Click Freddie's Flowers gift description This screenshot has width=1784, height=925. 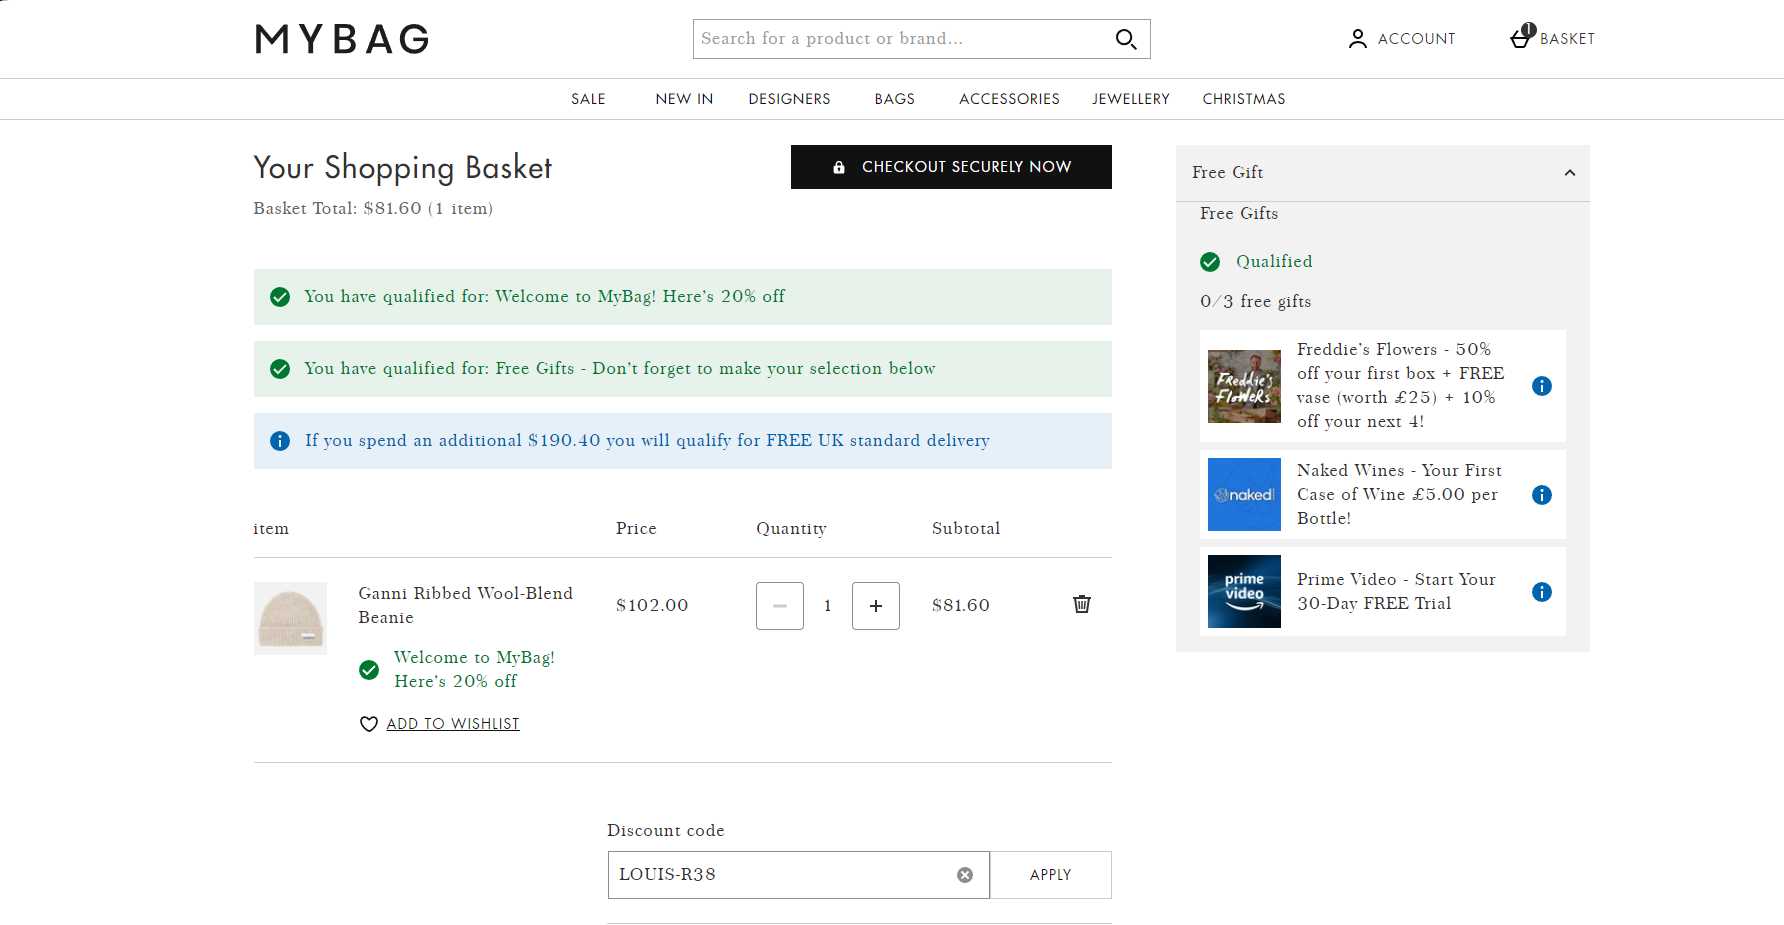(1400, 386)
